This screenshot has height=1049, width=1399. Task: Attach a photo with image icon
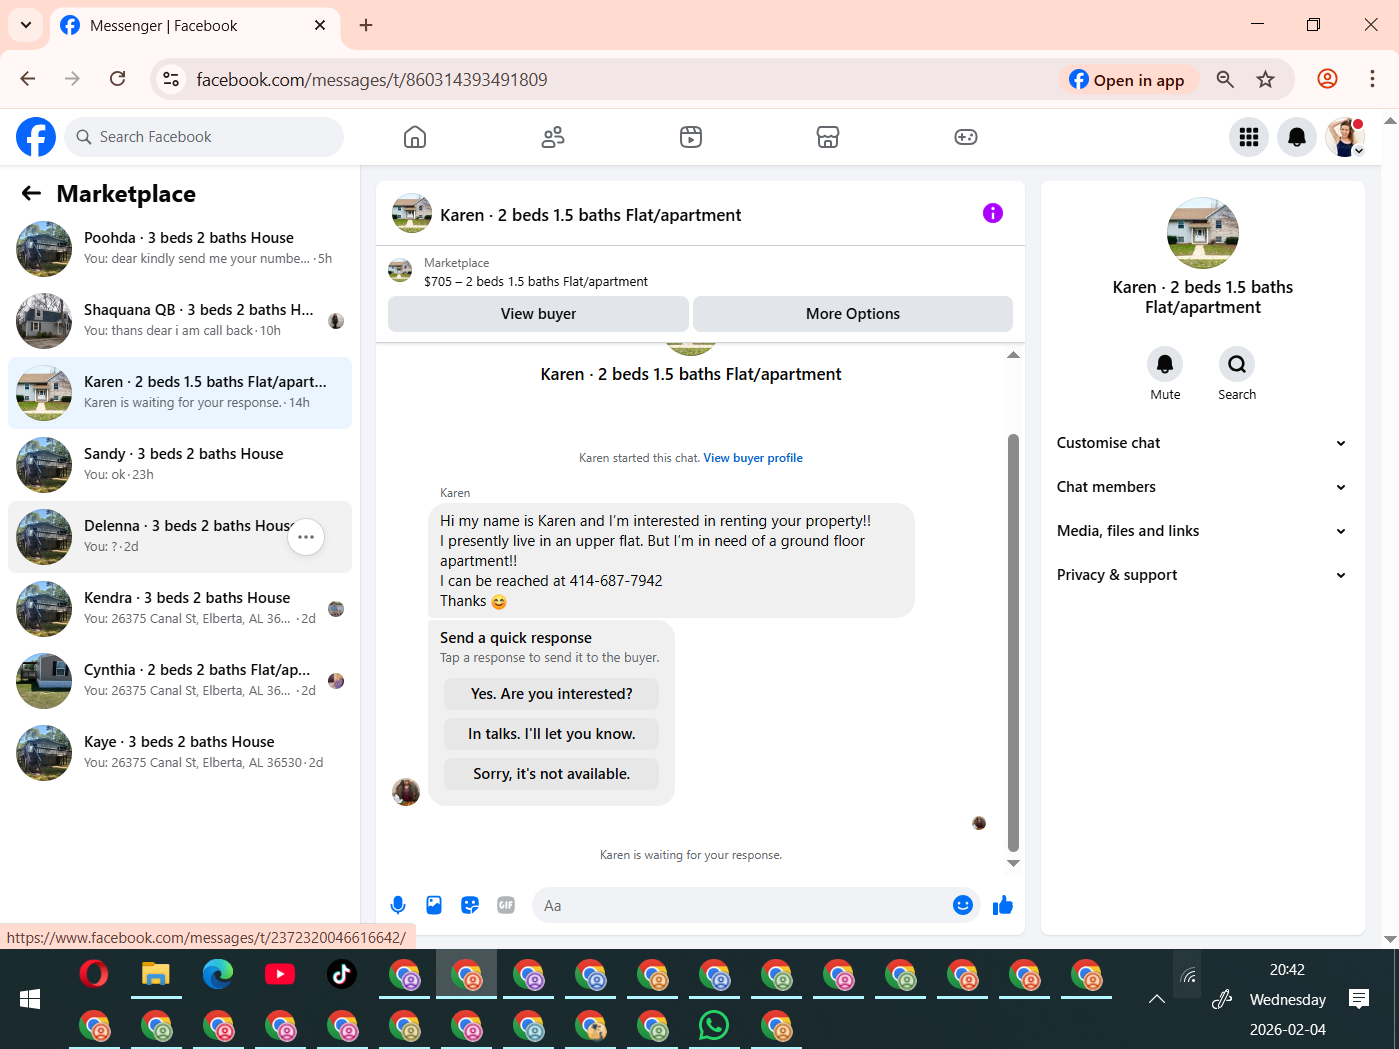[x=434, y=905]
